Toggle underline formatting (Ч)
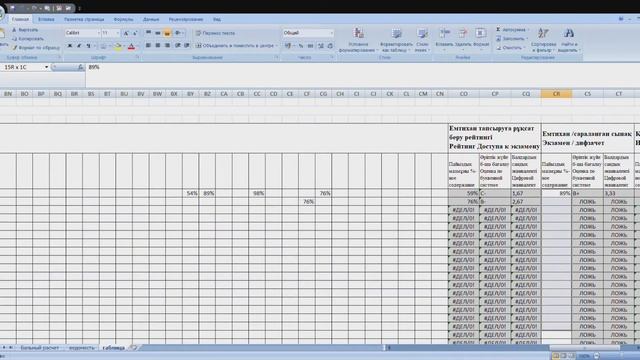The image size is (640, 360). pyautogui.click(x=89, y=46)
